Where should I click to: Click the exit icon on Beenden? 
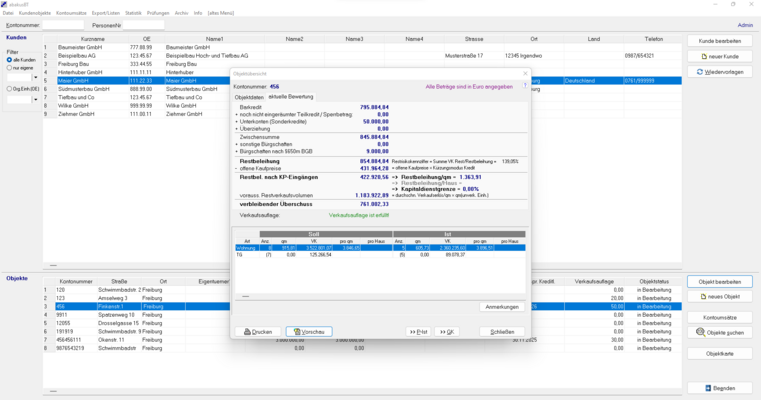pos(705,388)
